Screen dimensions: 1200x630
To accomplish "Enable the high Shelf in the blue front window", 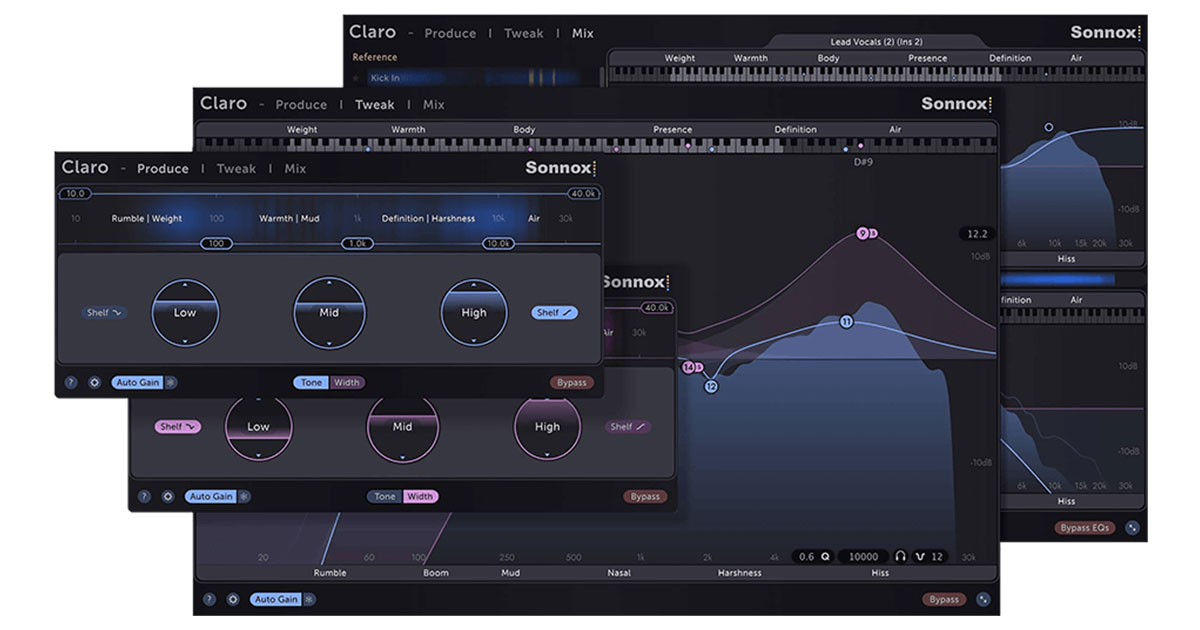I will tap(554, 312).
